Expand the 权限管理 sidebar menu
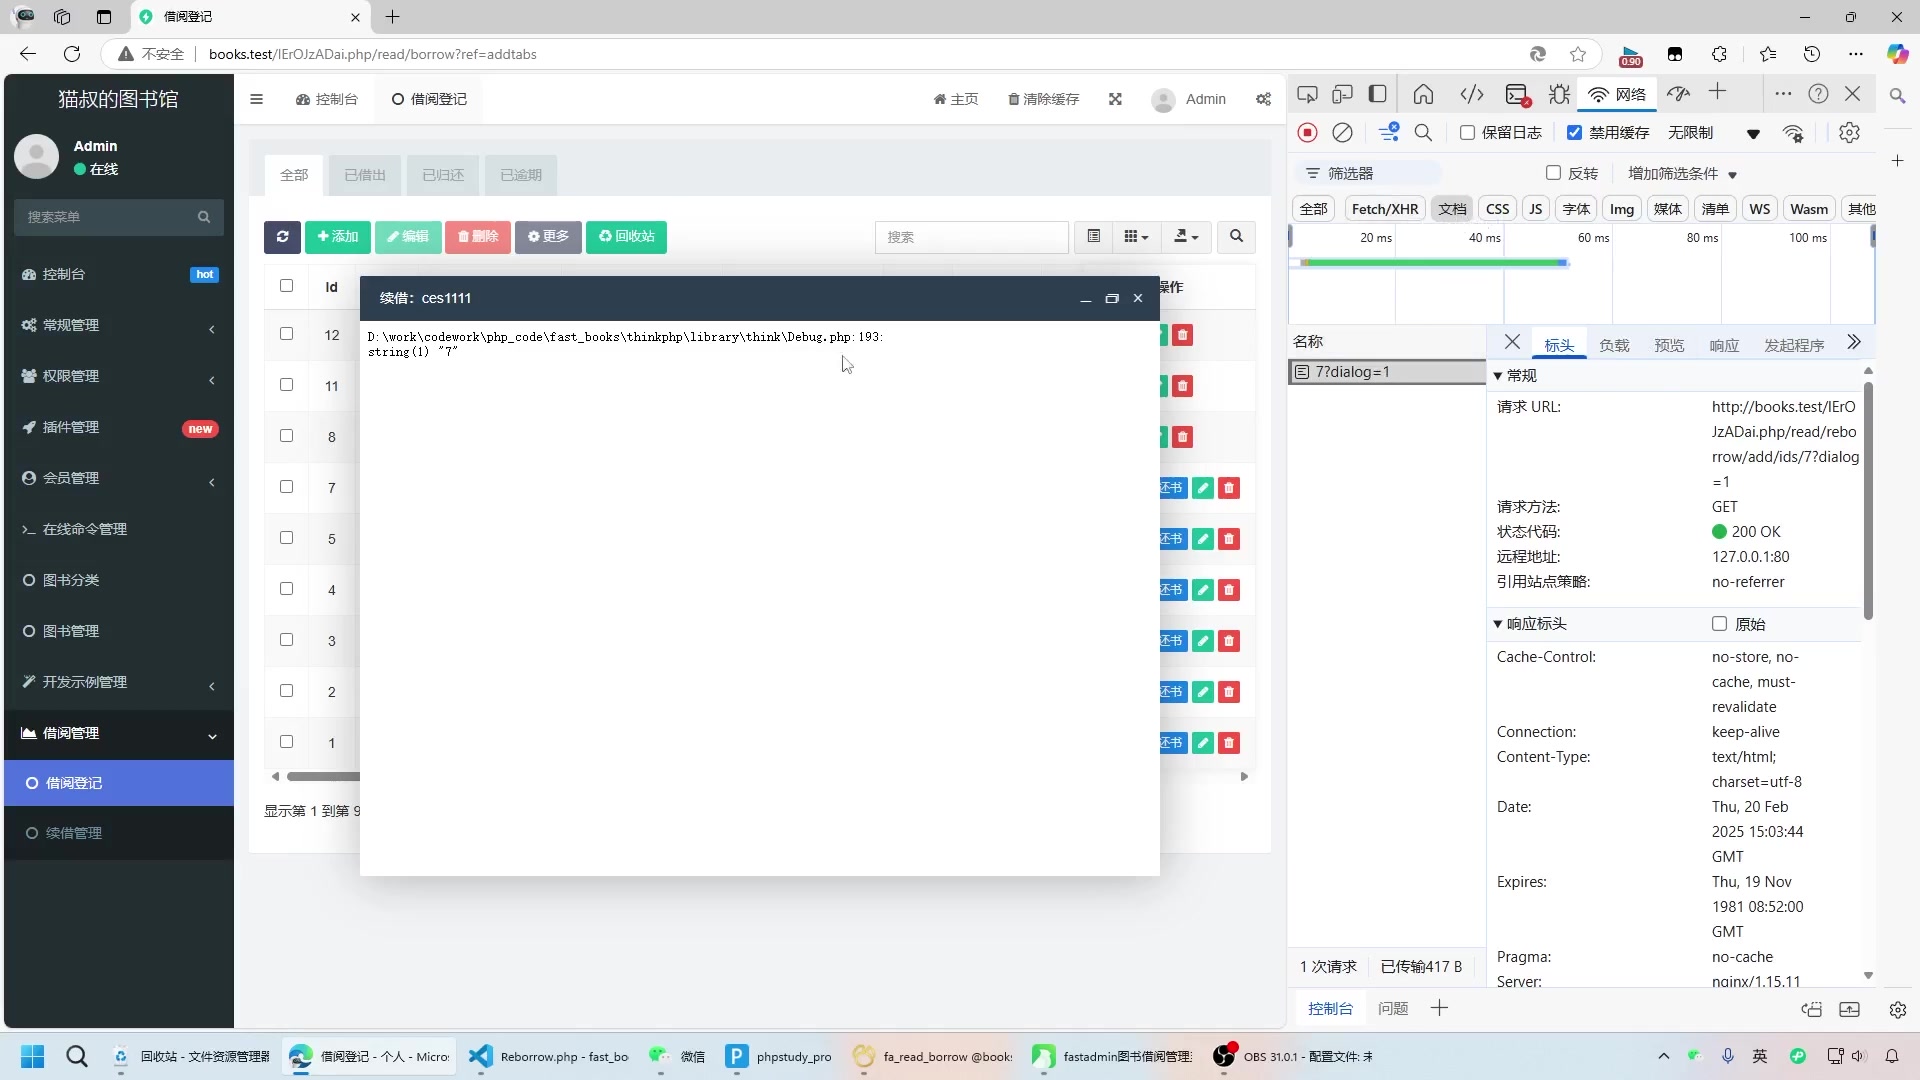Image resolution: width=1920 pixels, height=1080 pixels. pos(119,377)
